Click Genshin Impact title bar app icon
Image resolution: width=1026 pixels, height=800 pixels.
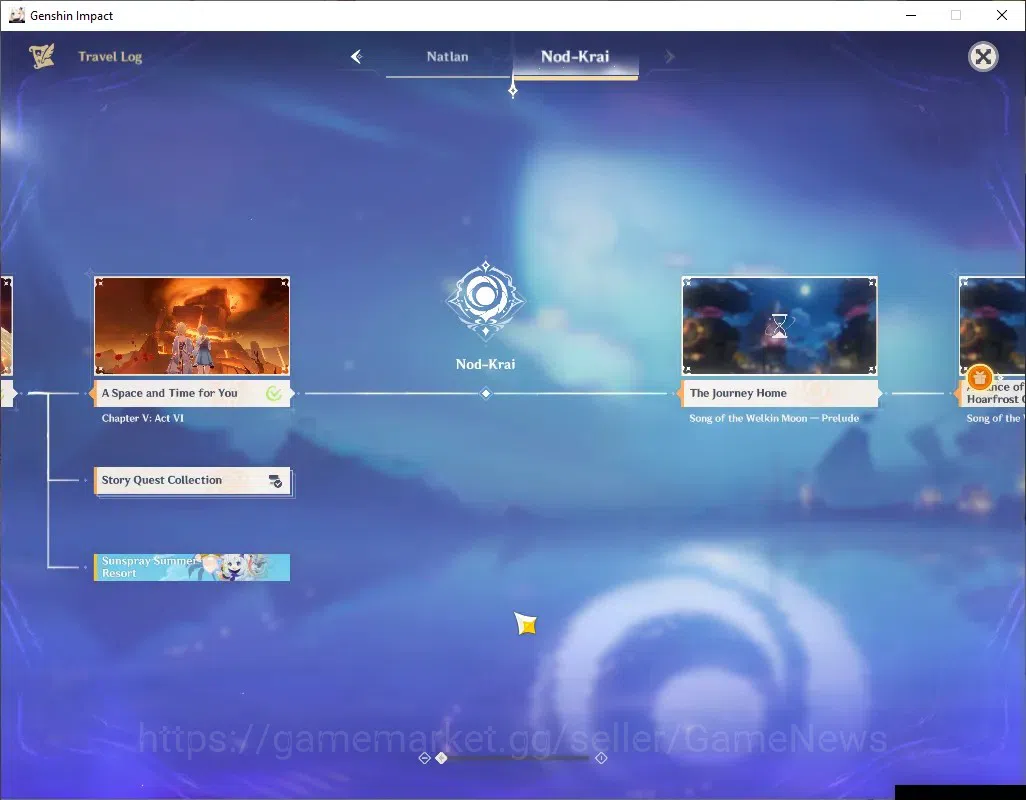point(16,15)
